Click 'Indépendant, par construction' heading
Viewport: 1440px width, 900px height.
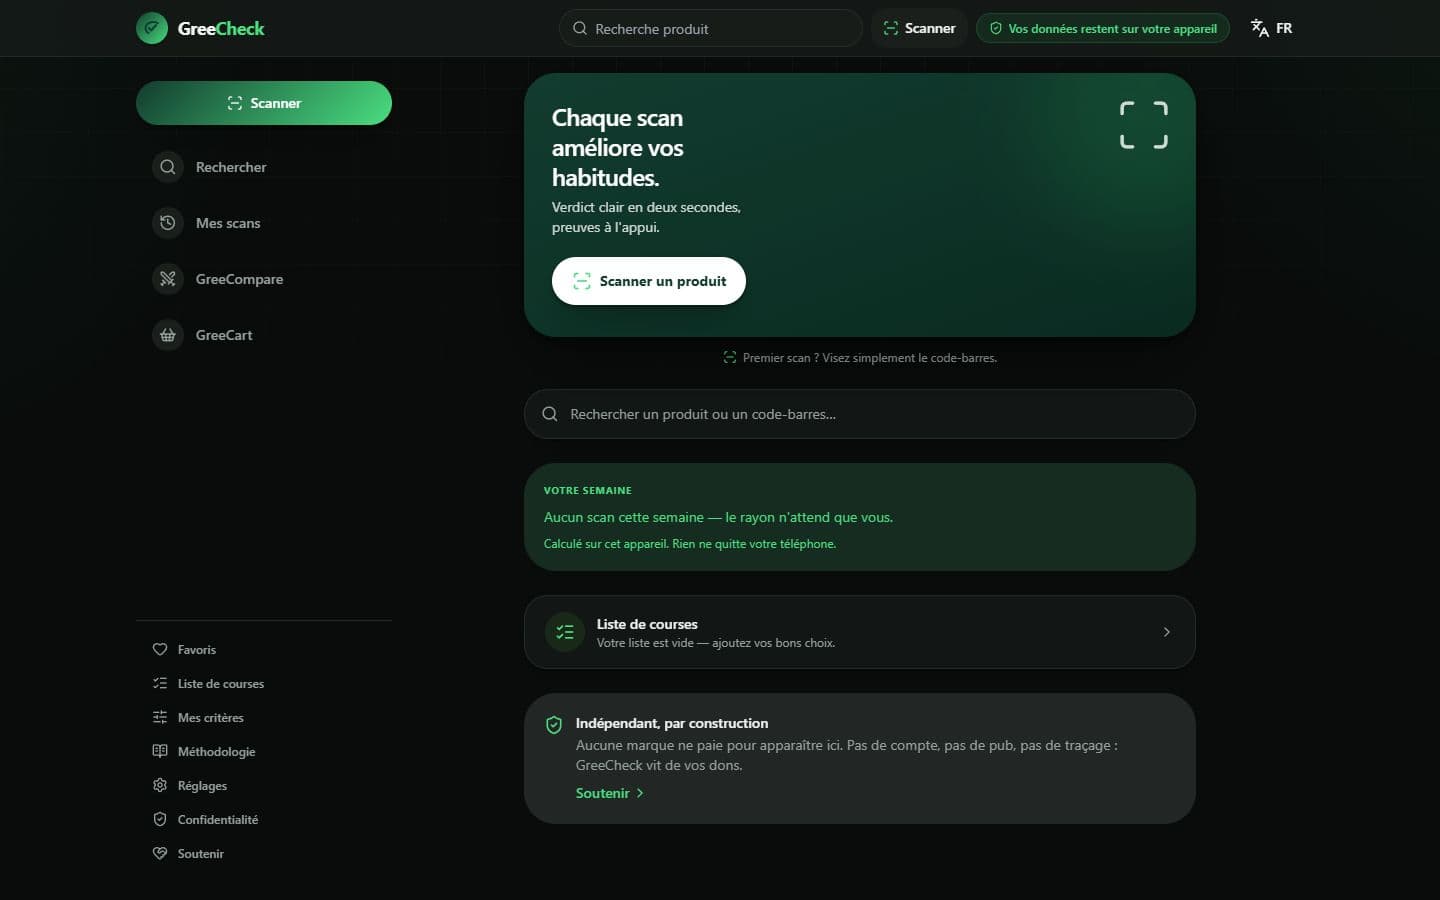tap(672, 723)
